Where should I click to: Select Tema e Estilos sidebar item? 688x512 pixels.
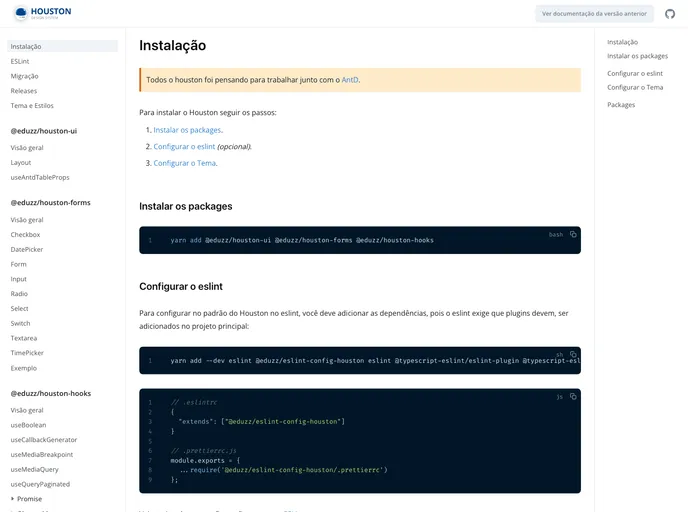pos(32,105)
